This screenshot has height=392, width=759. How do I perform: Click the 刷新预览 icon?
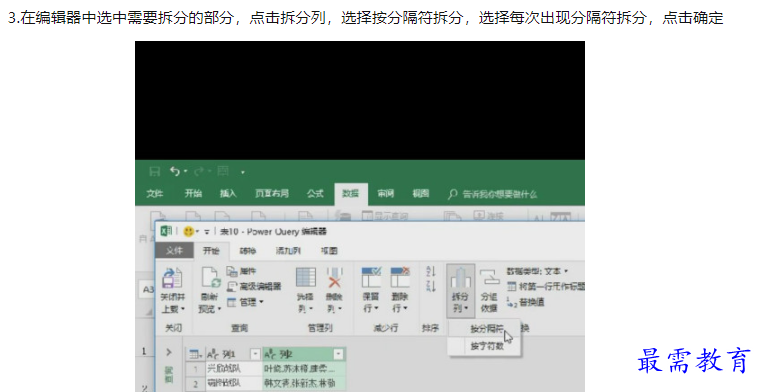coord(211,278)
